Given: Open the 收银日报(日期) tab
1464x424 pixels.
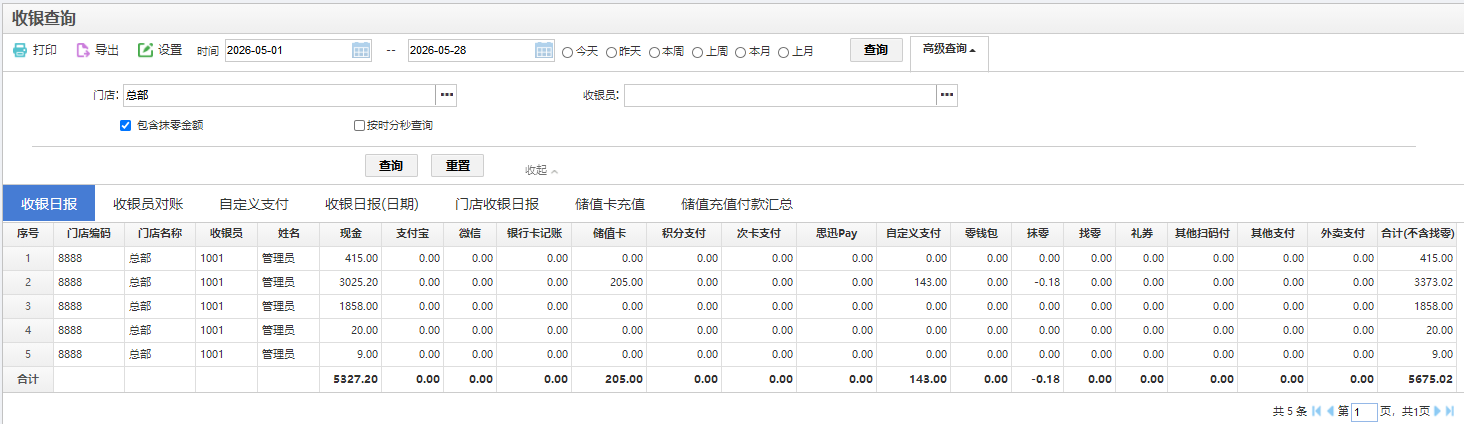Looking at the screenshot, I should tap(371, 204).
